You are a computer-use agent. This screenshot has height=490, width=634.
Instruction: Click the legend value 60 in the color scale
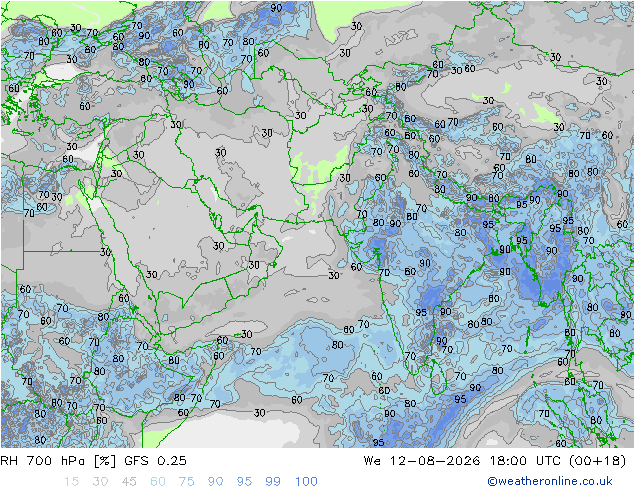(158, 482)
